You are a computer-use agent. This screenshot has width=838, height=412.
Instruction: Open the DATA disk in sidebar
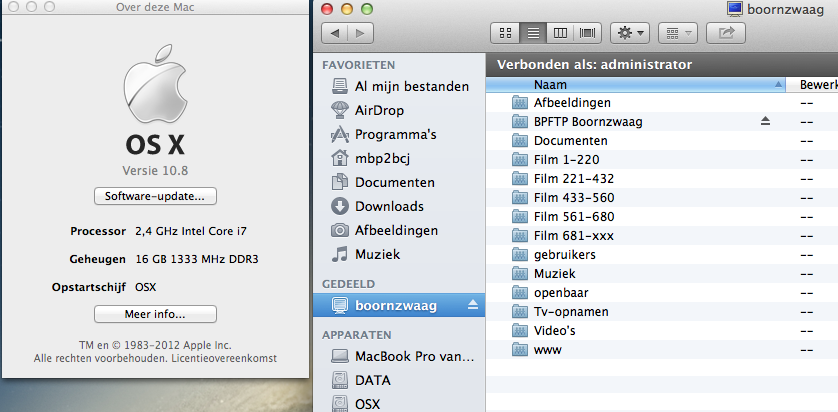(x=399, y=380)
